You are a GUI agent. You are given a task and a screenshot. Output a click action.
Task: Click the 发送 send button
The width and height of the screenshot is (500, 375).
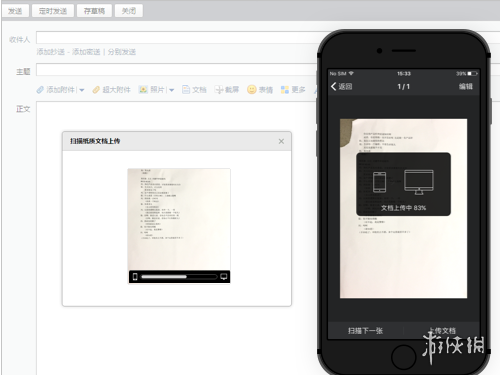coord(15,11)
